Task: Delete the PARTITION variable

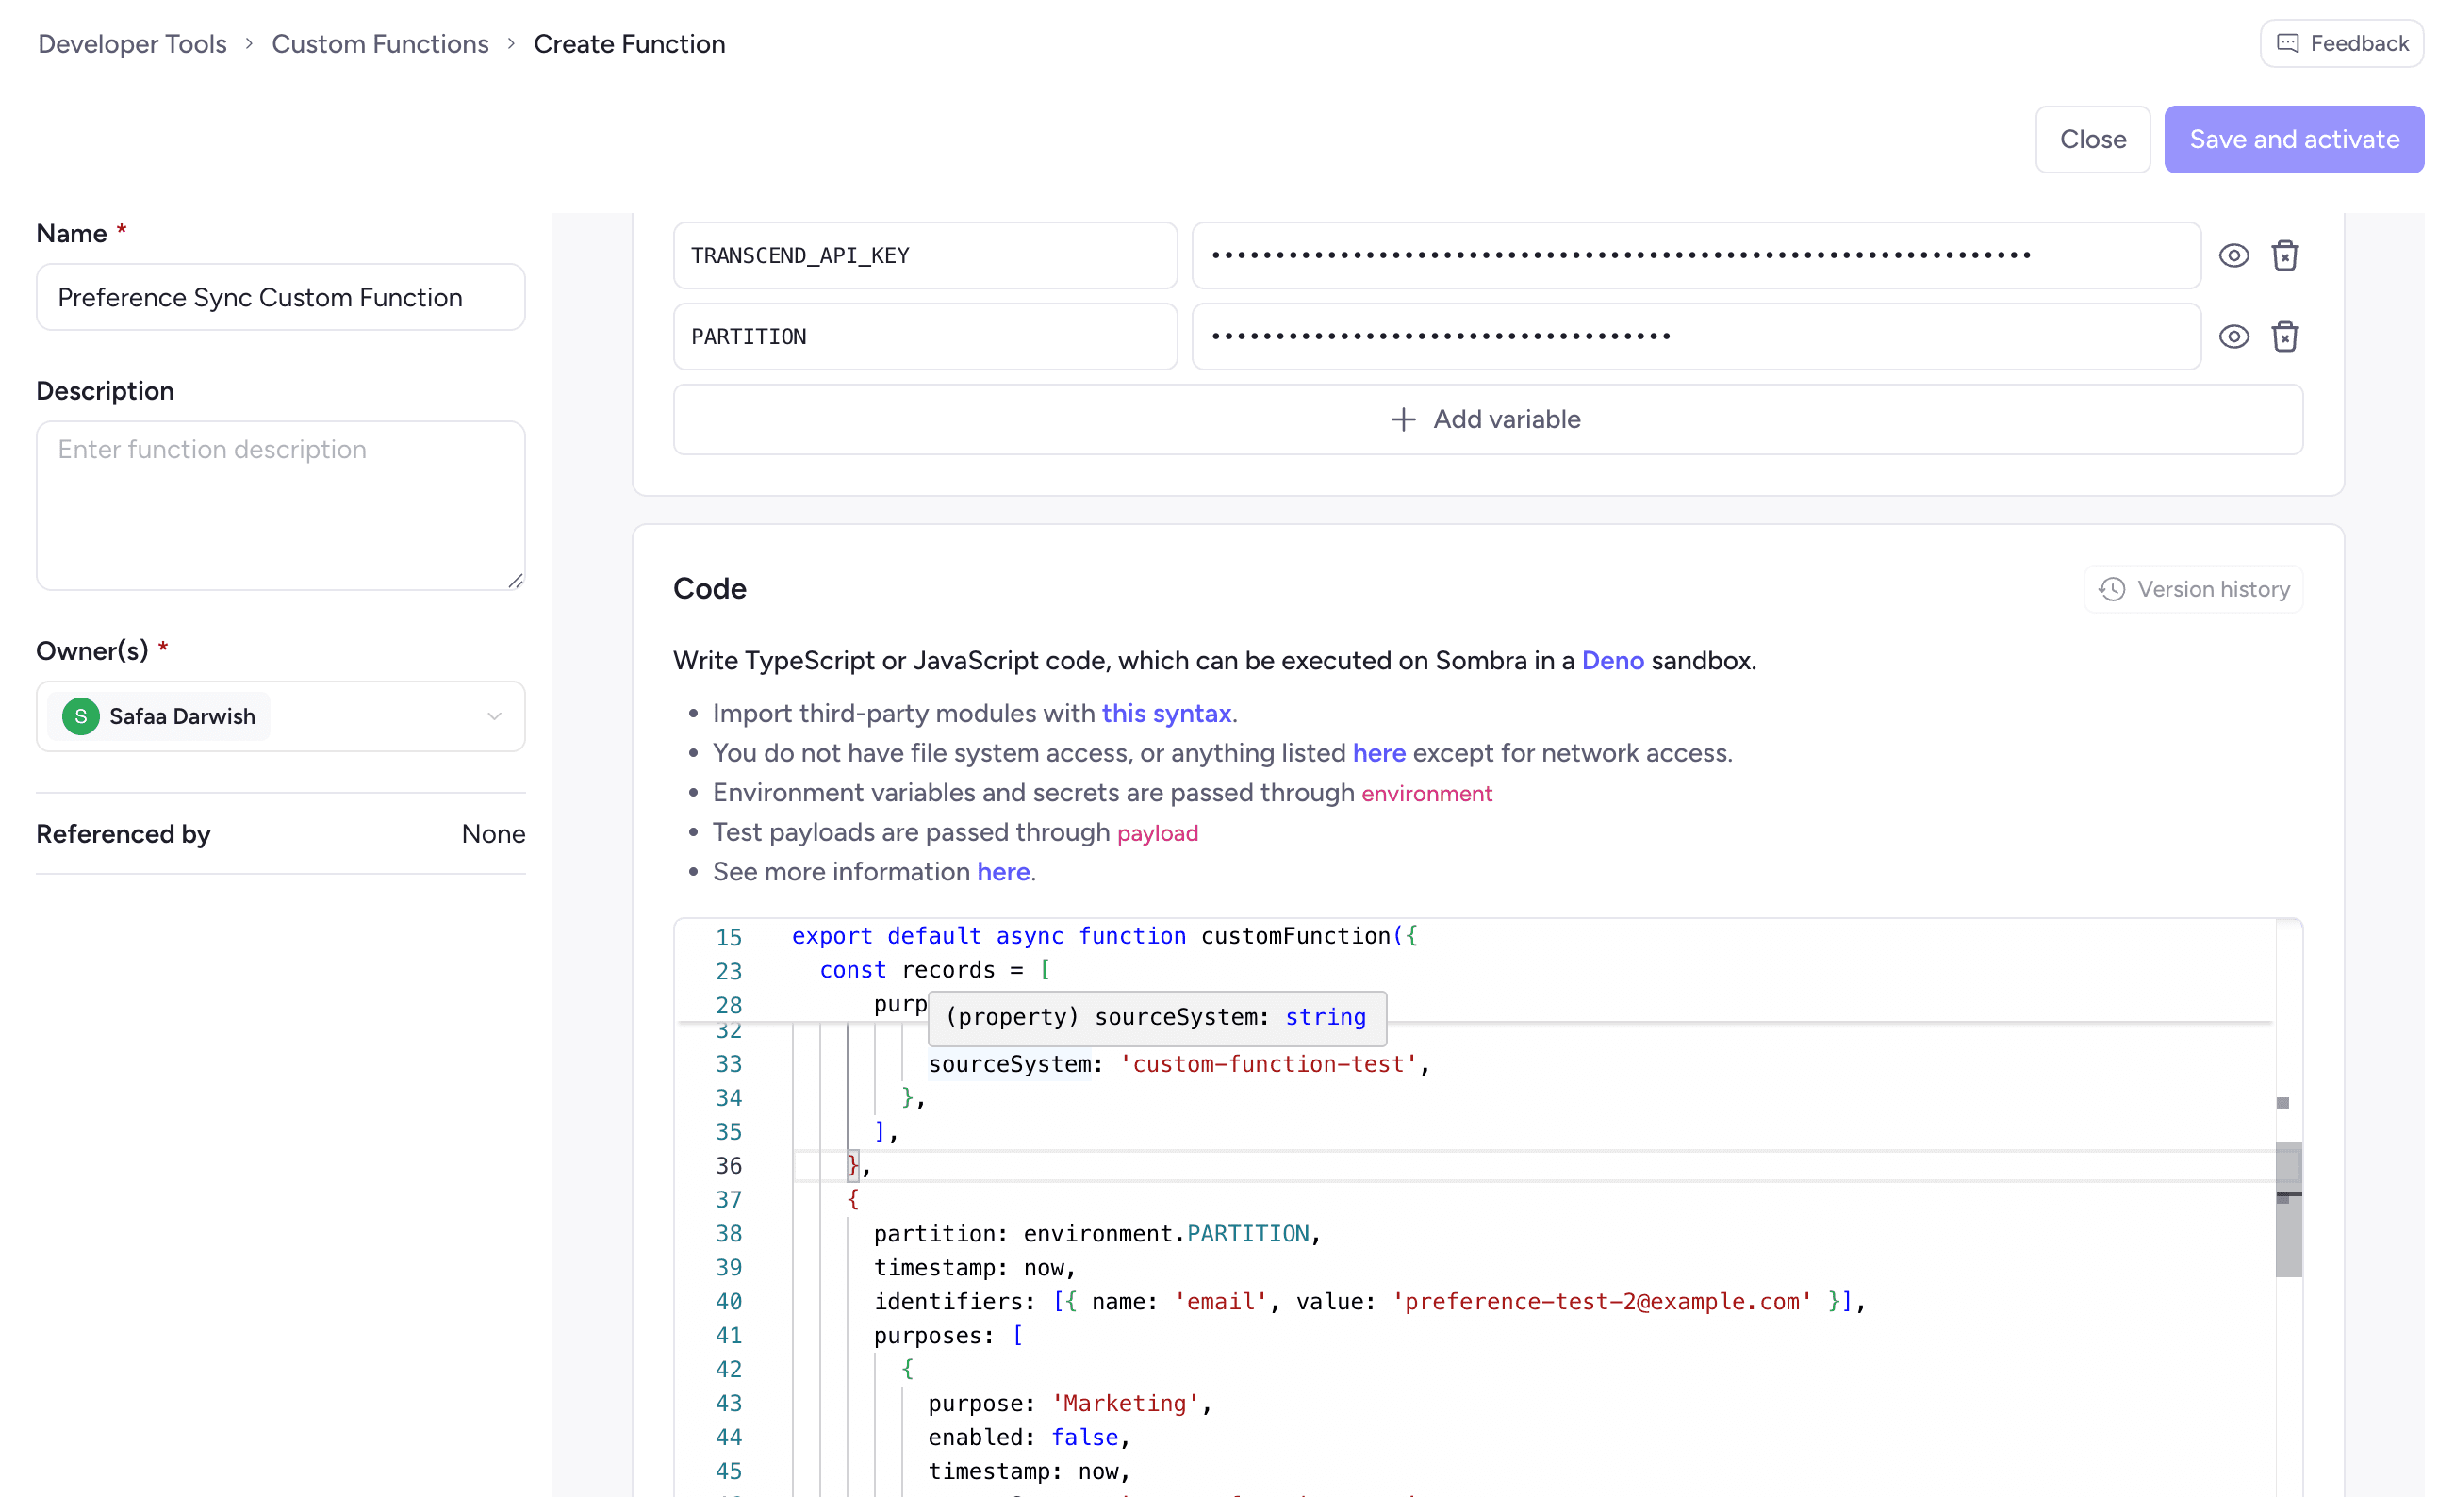Action: 2284,337
